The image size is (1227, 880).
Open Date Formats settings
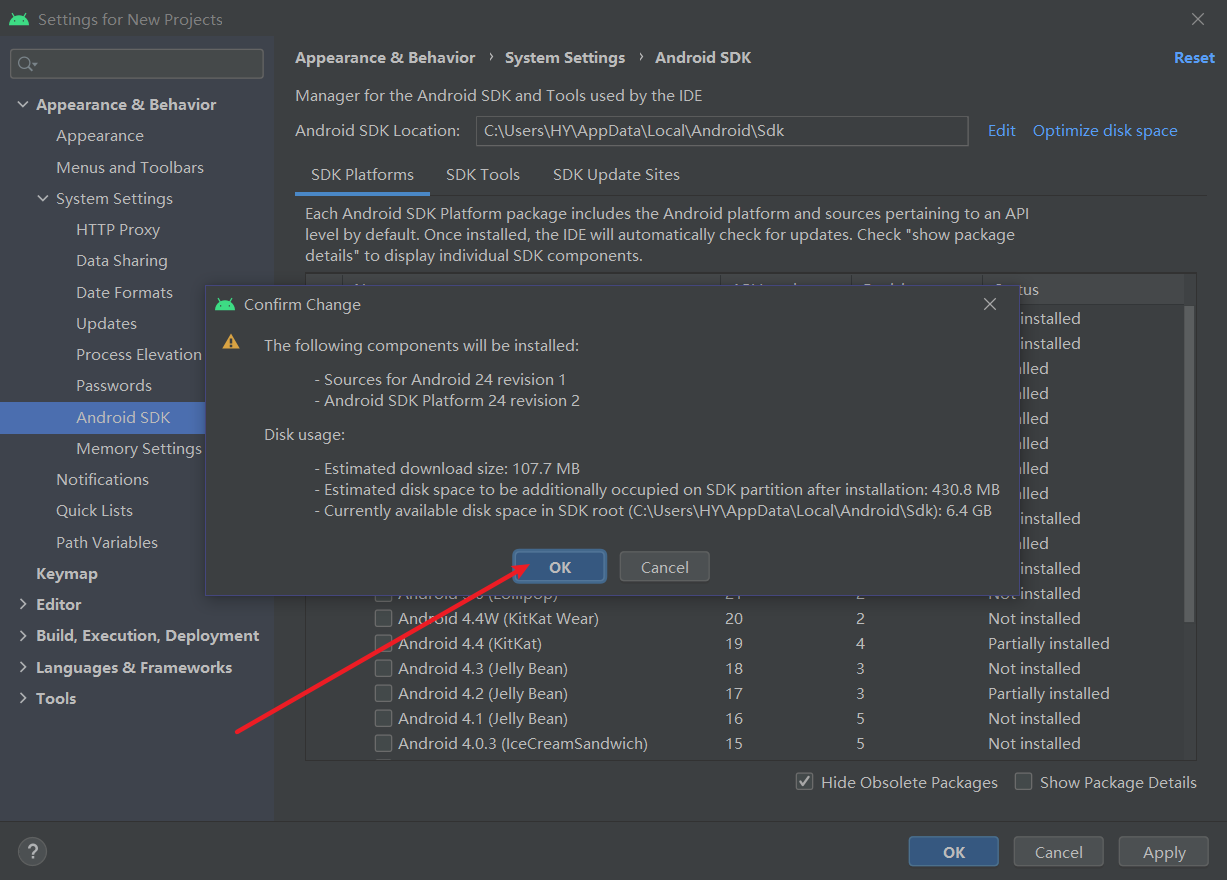(124, 292)
